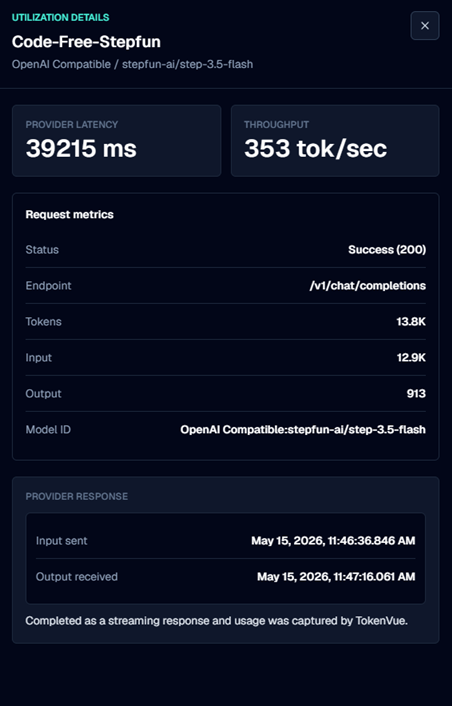
Task: Select the Provider Latency card
Action: click(117, 140)
